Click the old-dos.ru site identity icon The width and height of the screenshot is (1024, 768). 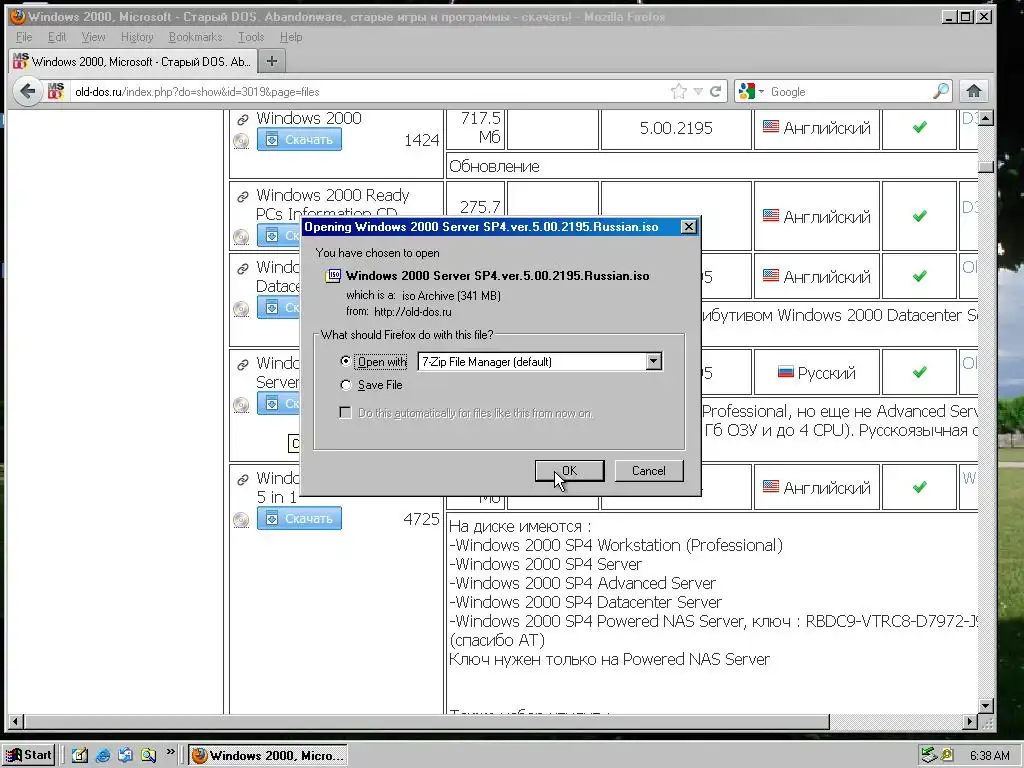tap(56, 91)
